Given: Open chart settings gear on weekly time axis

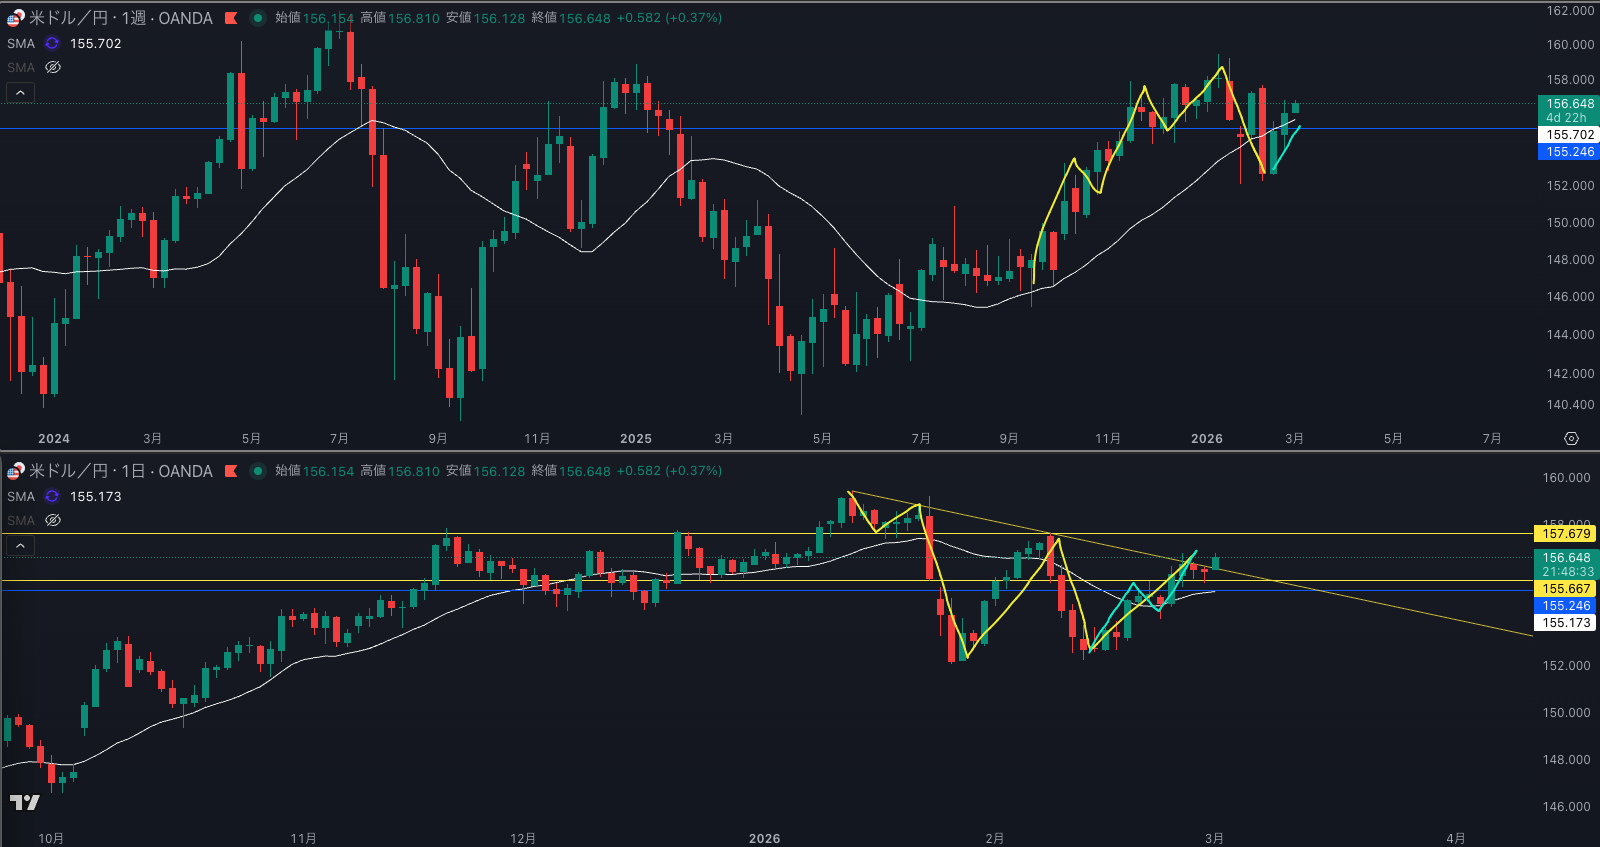Looking at the screenshot, I should coord(1571,439).
